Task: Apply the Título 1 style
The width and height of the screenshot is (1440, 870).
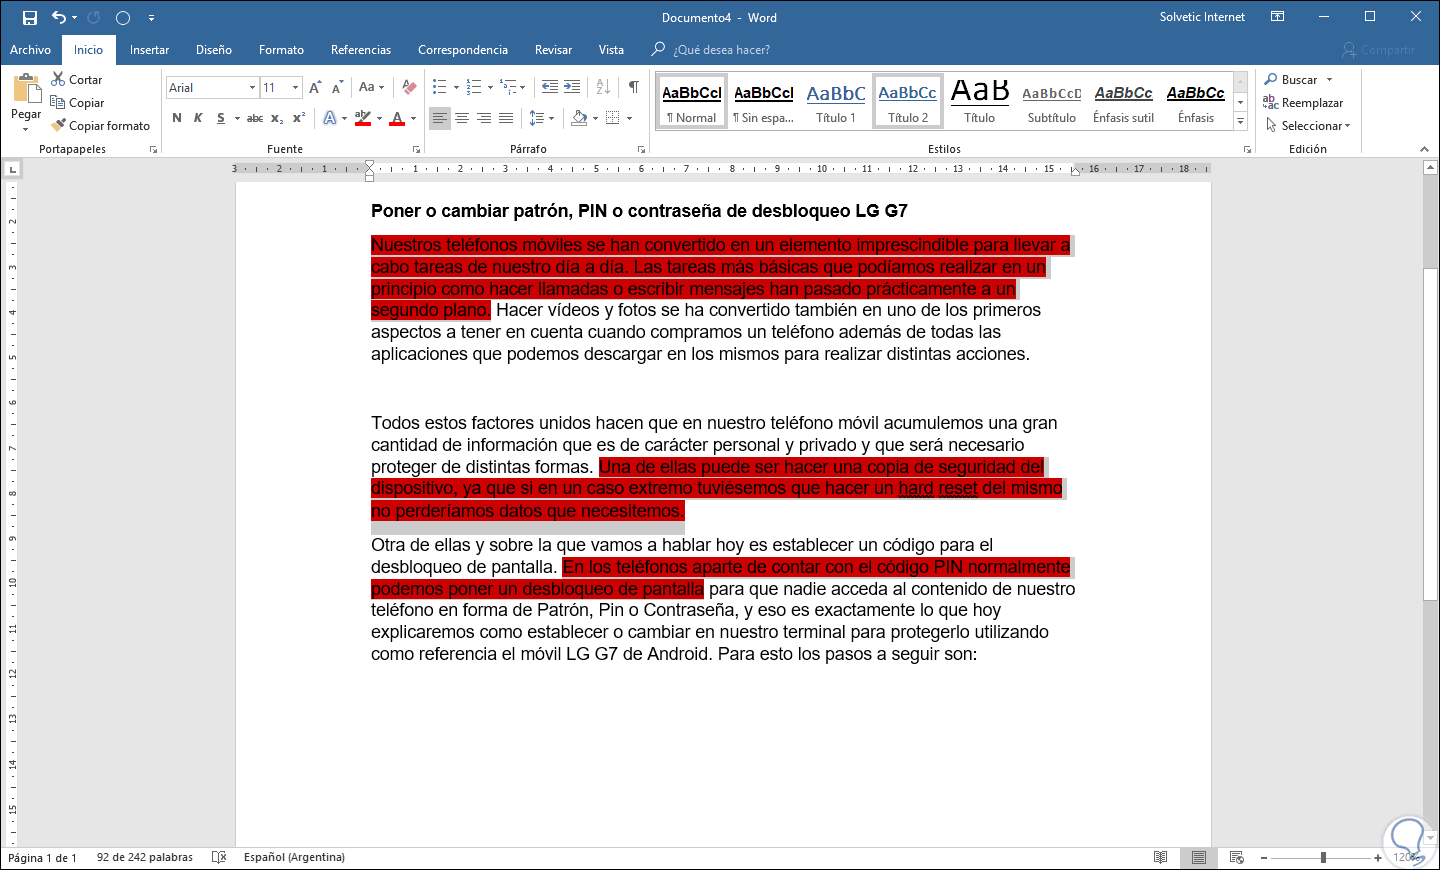Action: click(x=836, y=102)
